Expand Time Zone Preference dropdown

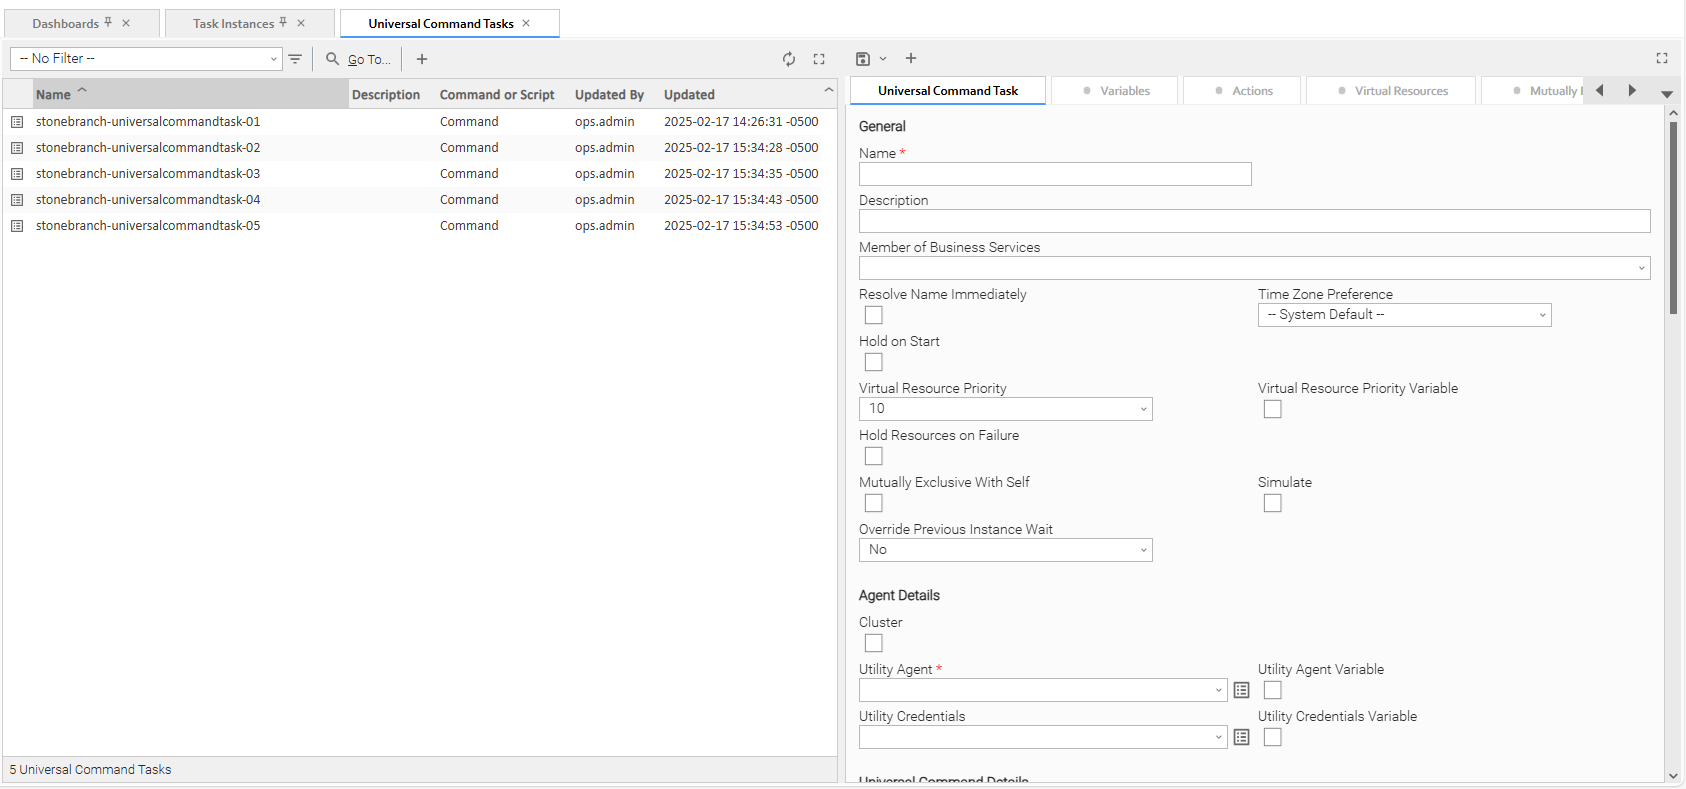pyautogui.click(x=1404, y=315)
